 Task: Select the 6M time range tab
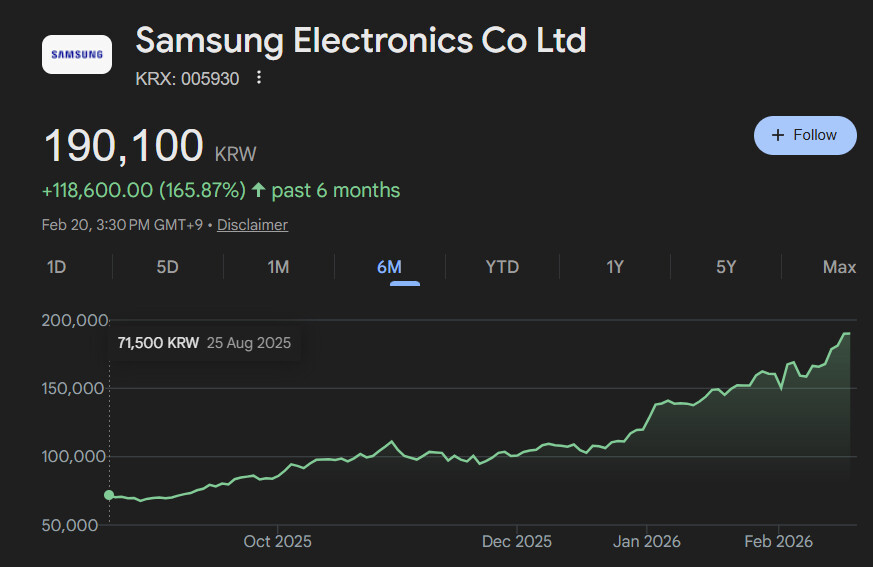(x=389, y=267)
